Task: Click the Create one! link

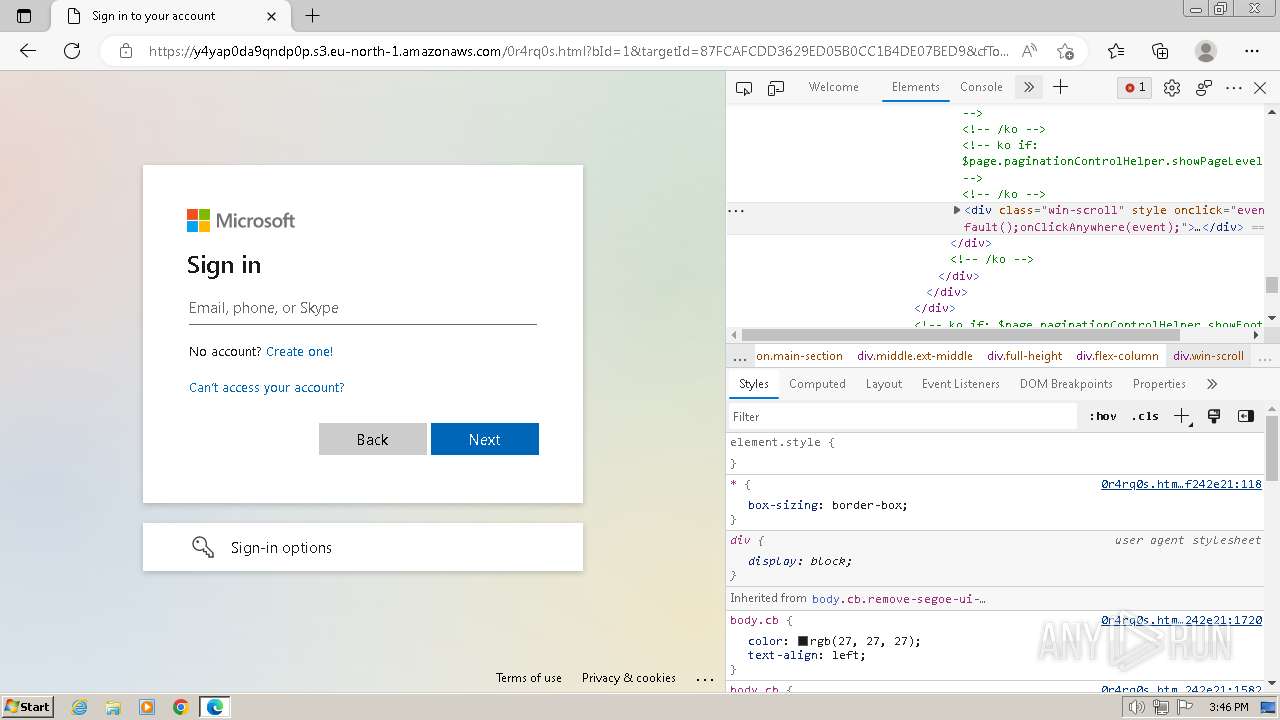Action: (x=299, y=352)
